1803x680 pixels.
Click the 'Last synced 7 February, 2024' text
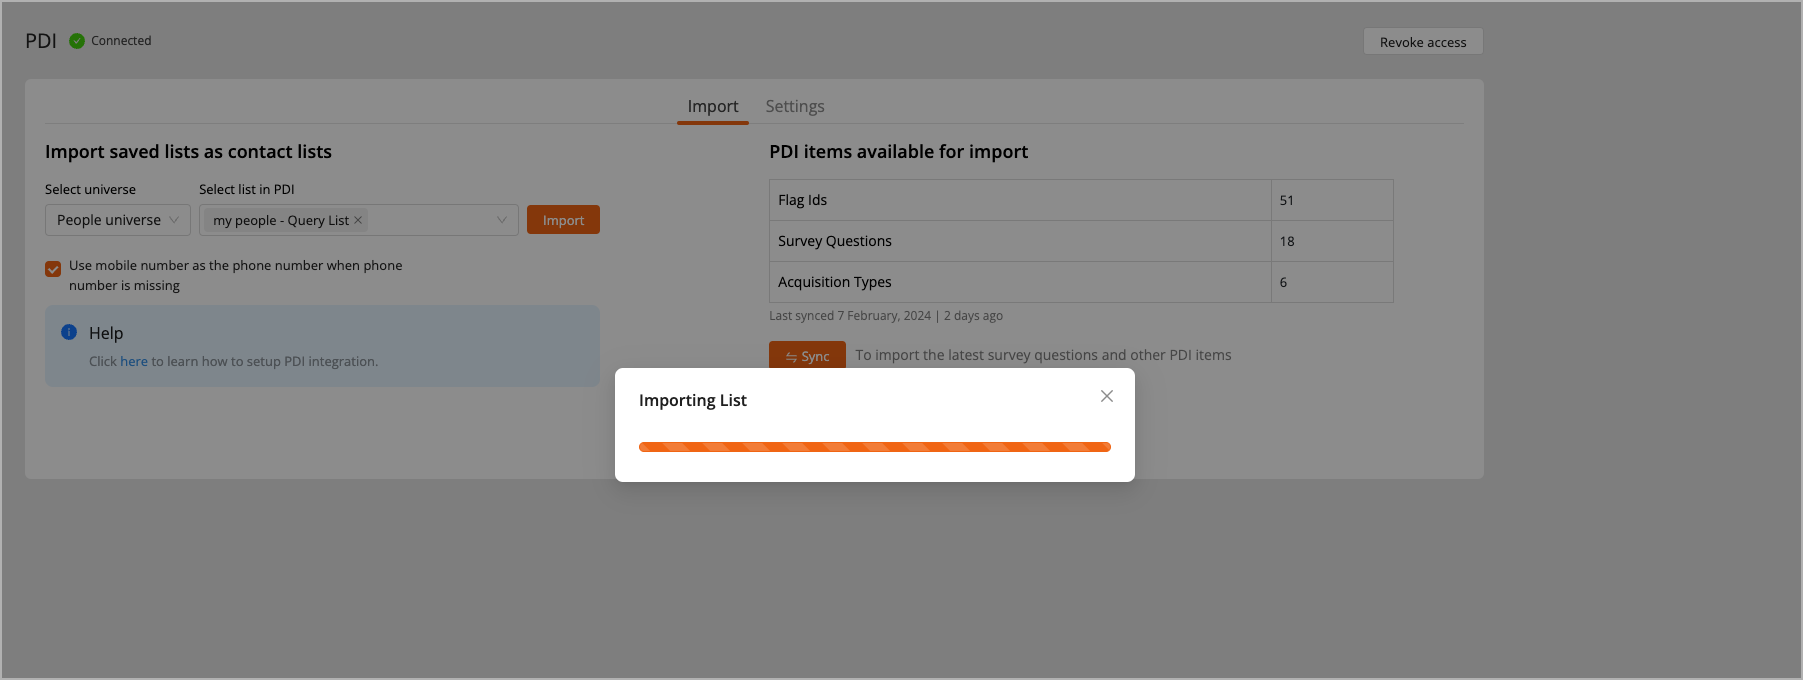(850, 316)
